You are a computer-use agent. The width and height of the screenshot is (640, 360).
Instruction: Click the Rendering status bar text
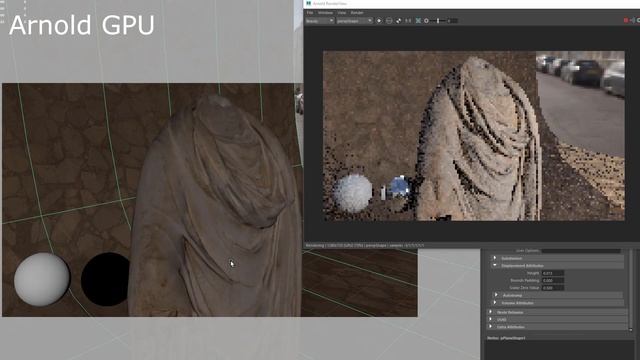(x=365, y=245)
